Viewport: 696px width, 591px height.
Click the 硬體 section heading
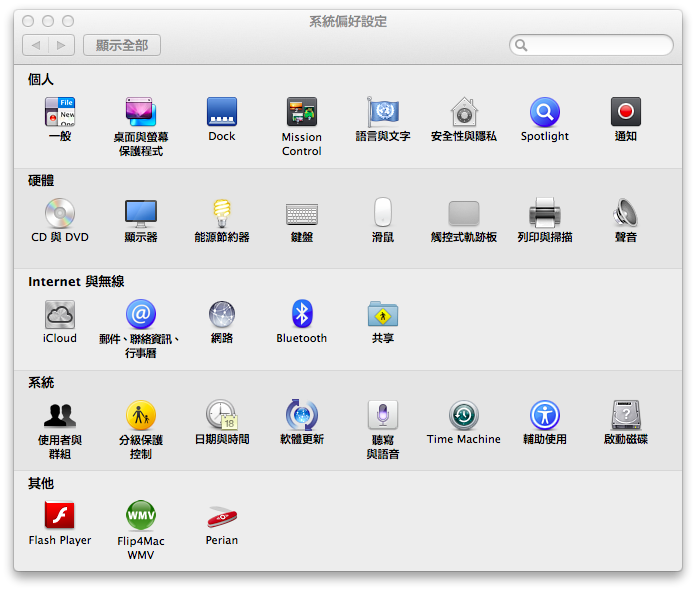(x=41, y=181)
